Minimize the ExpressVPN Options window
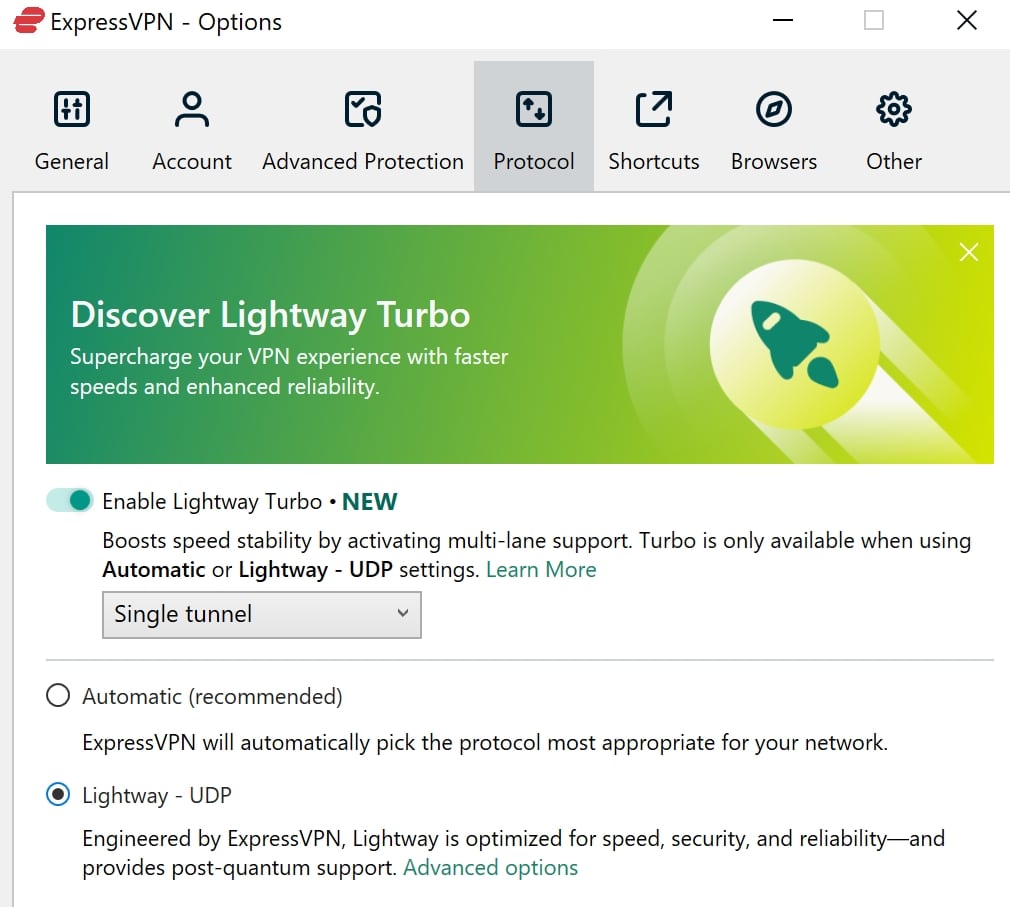 (x=783, y=21)
